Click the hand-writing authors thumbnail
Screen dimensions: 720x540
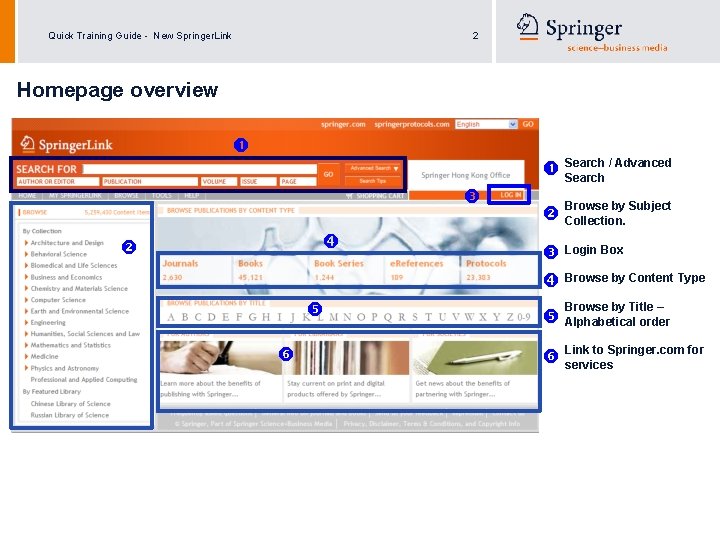point(221,358)
